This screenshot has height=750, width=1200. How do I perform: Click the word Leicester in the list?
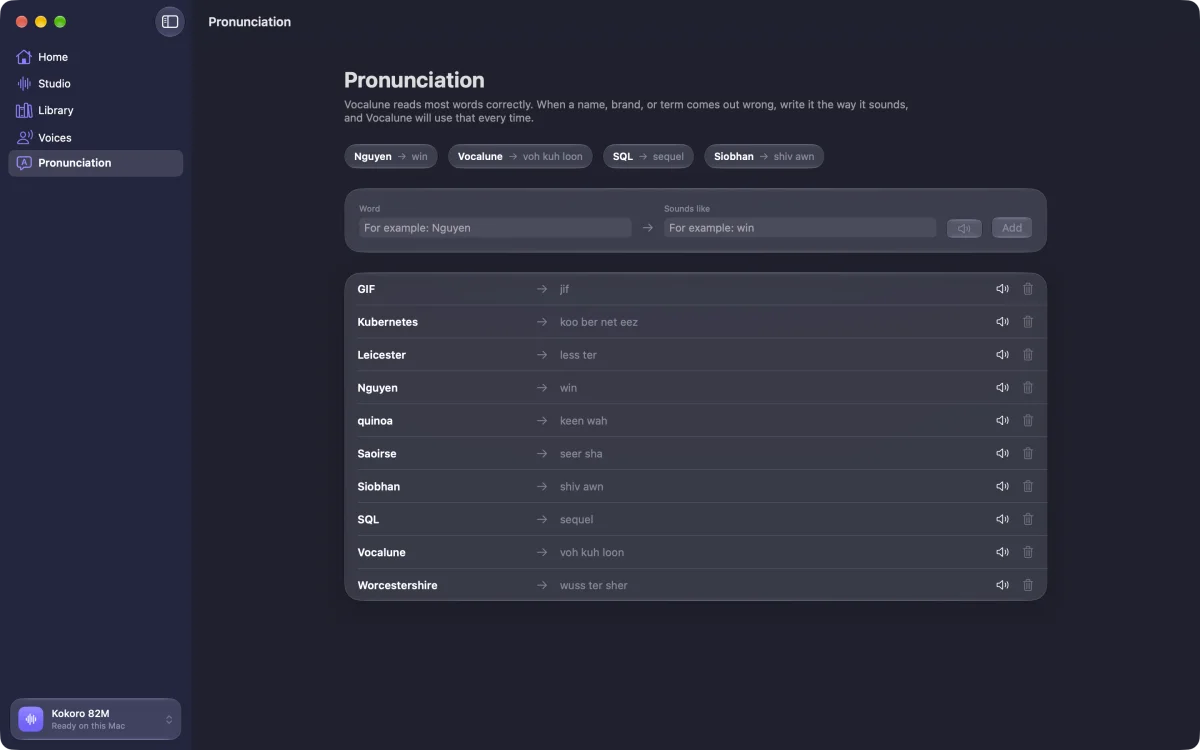coord(382,355)
